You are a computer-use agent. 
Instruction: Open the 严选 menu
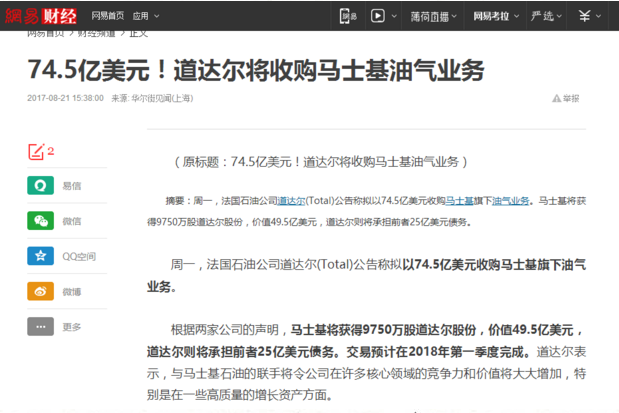pos(542,16)
